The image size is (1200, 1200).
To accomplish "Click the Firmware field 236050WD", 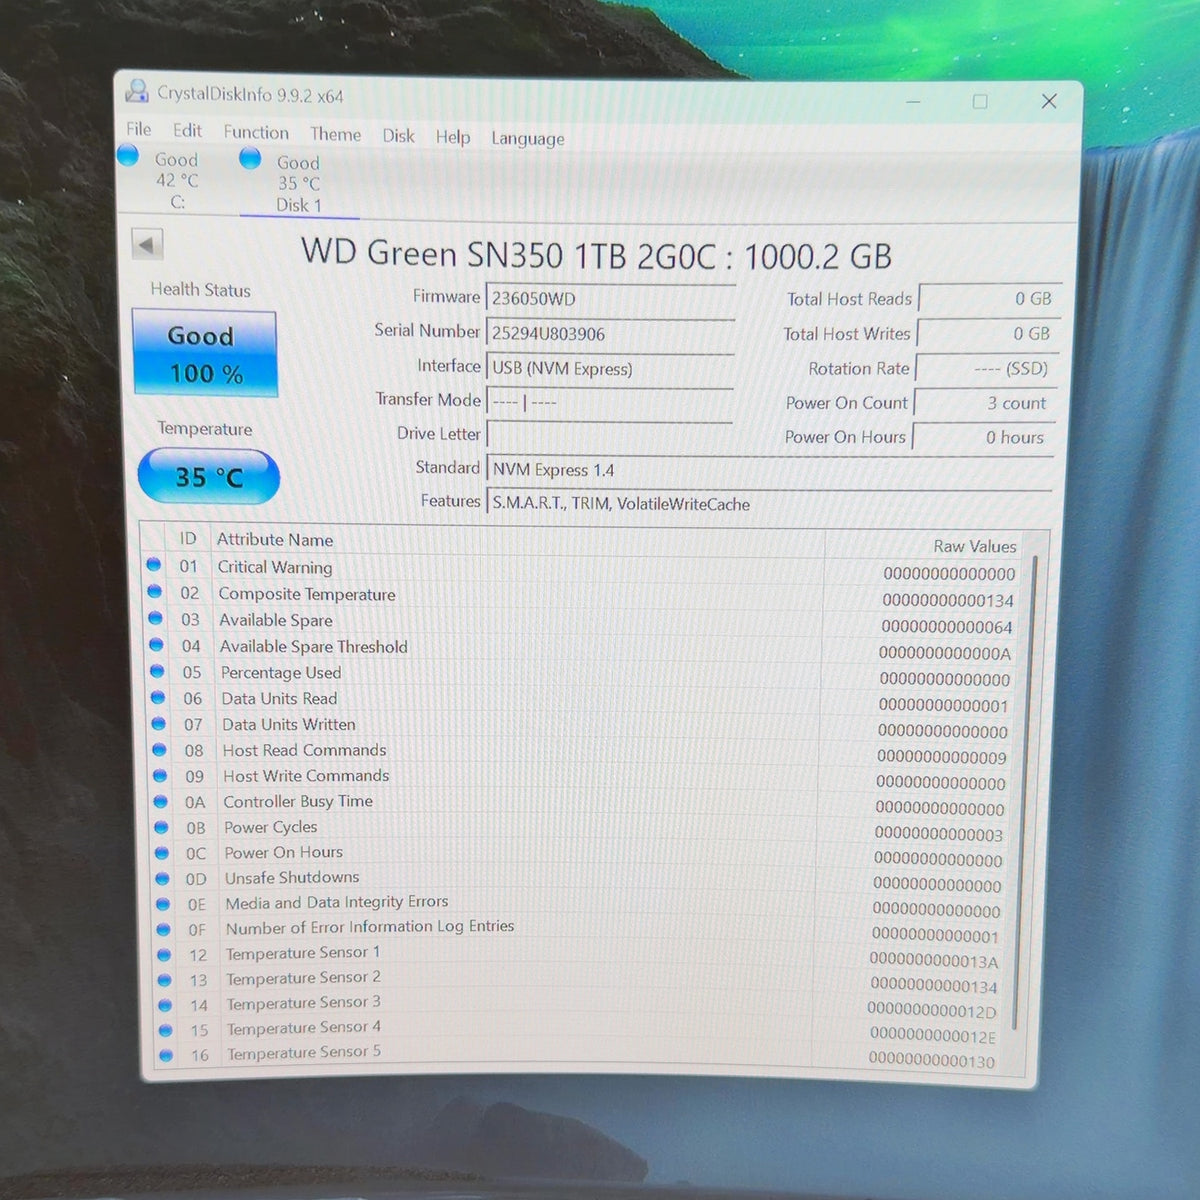I will (610, 298).
